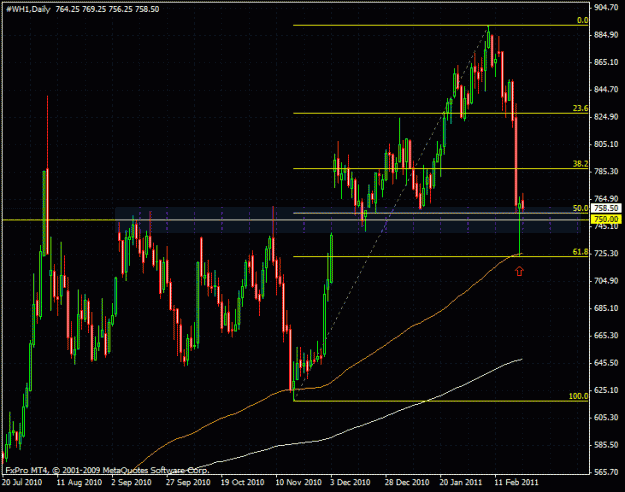Click the FxPro MT4 MetaQuotes copyright text

(107, 470)
